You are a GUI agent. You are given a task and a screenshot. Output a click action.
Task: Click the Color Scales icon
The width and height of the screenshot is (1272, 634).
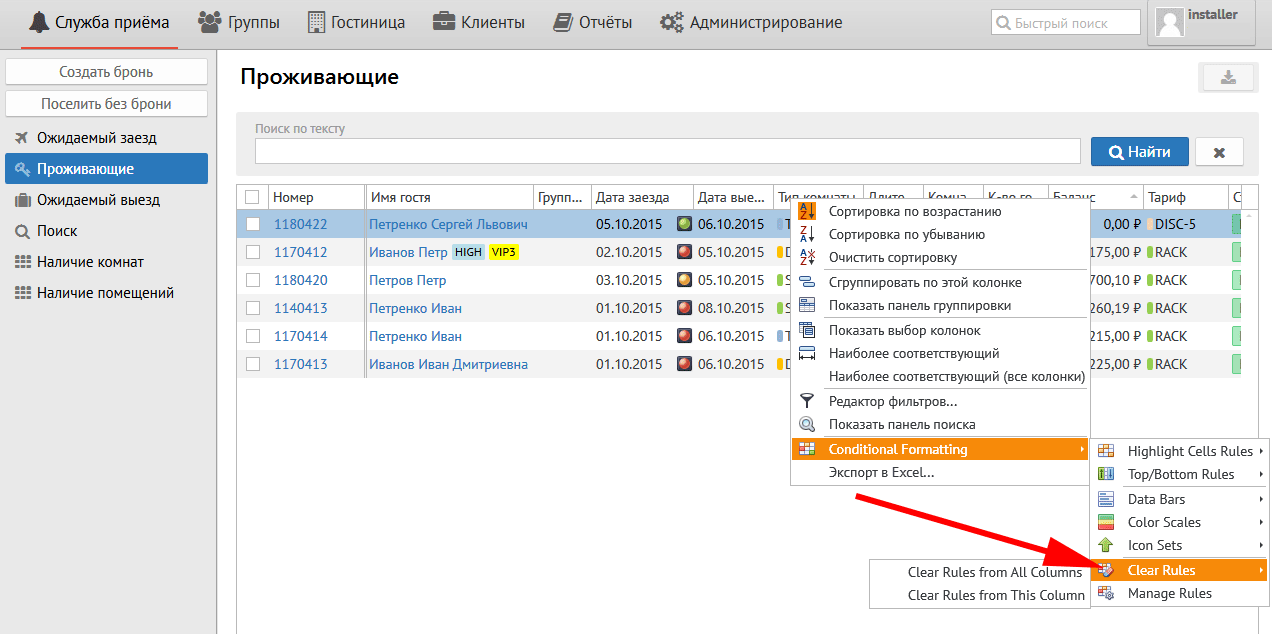1106,522
